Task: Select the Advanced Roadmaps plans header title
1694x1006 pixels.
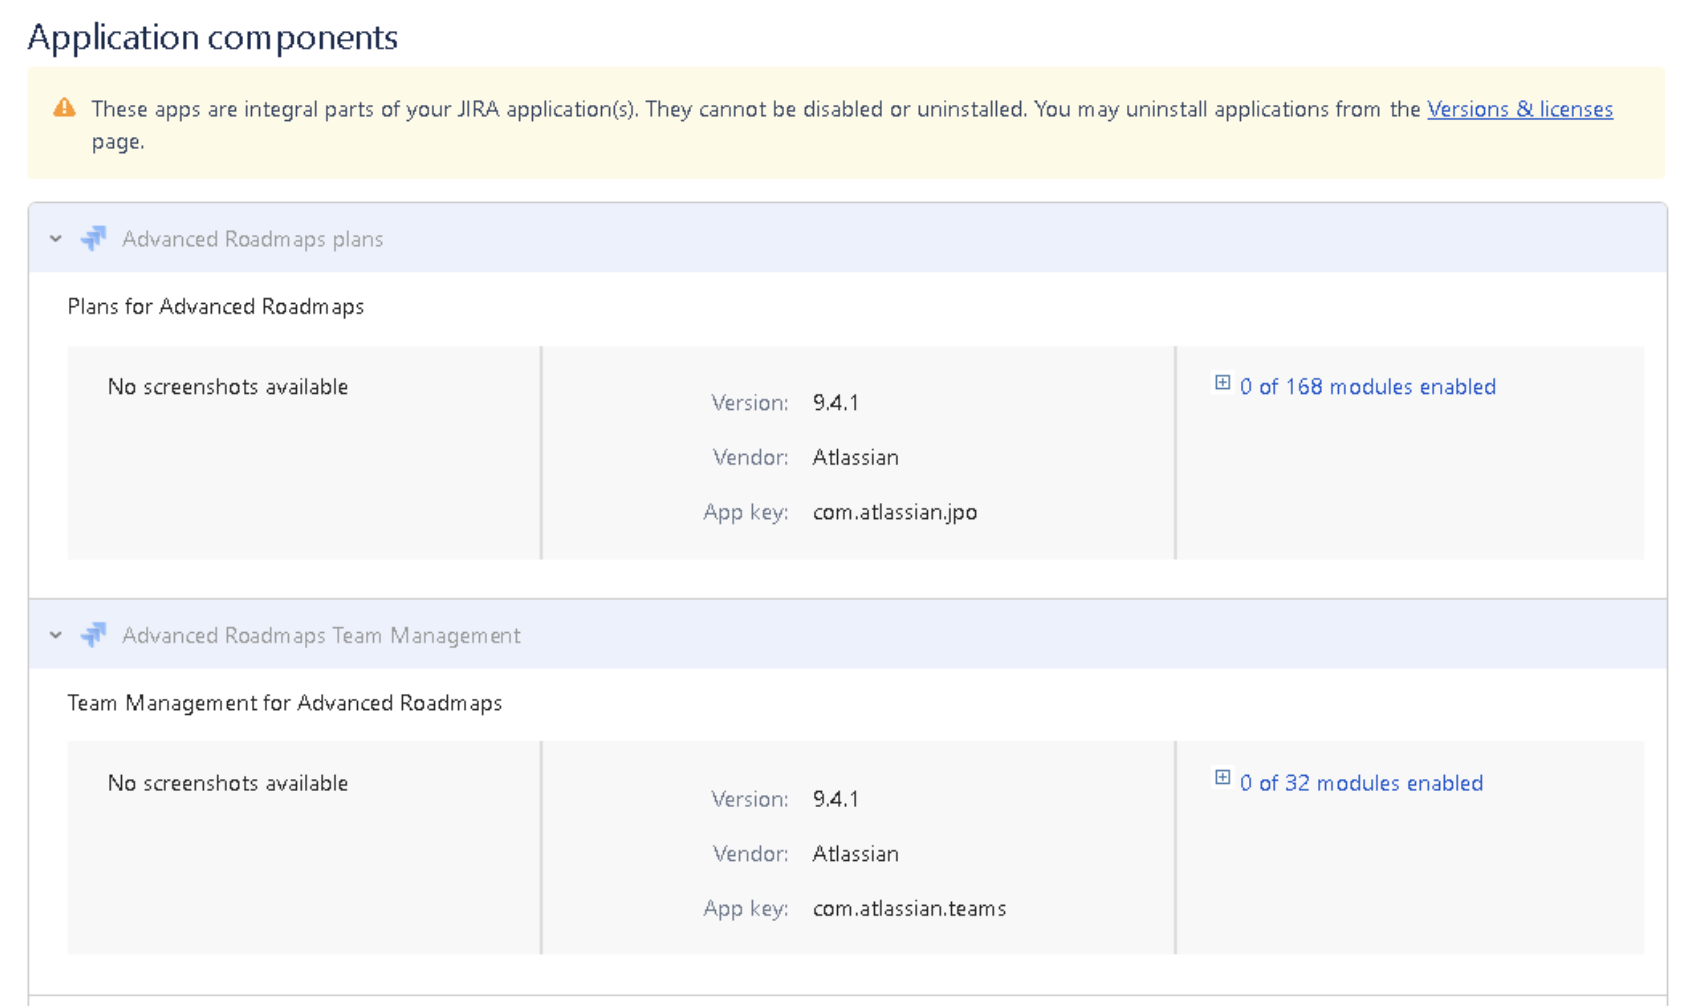Action: (252, 239)
